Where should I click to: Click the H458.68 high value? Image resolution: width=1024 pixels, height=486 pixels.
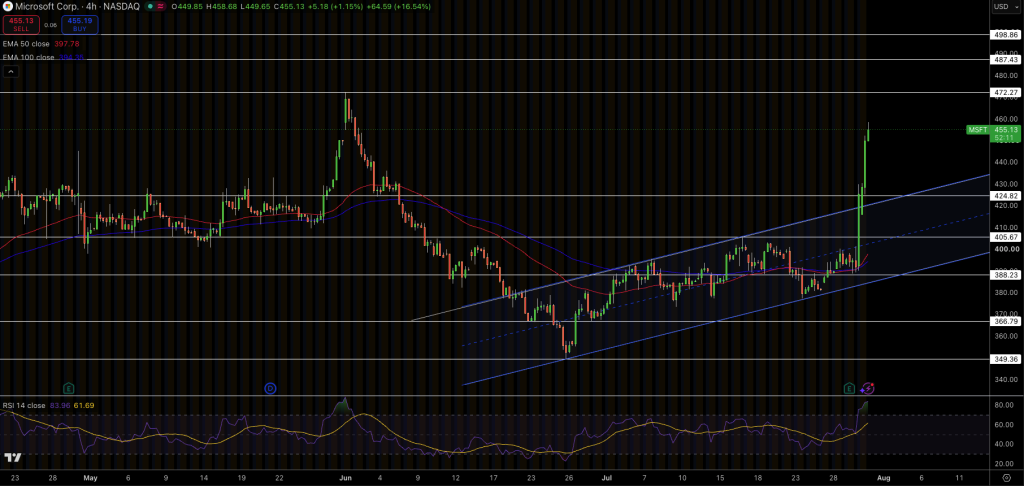(221, 6)
